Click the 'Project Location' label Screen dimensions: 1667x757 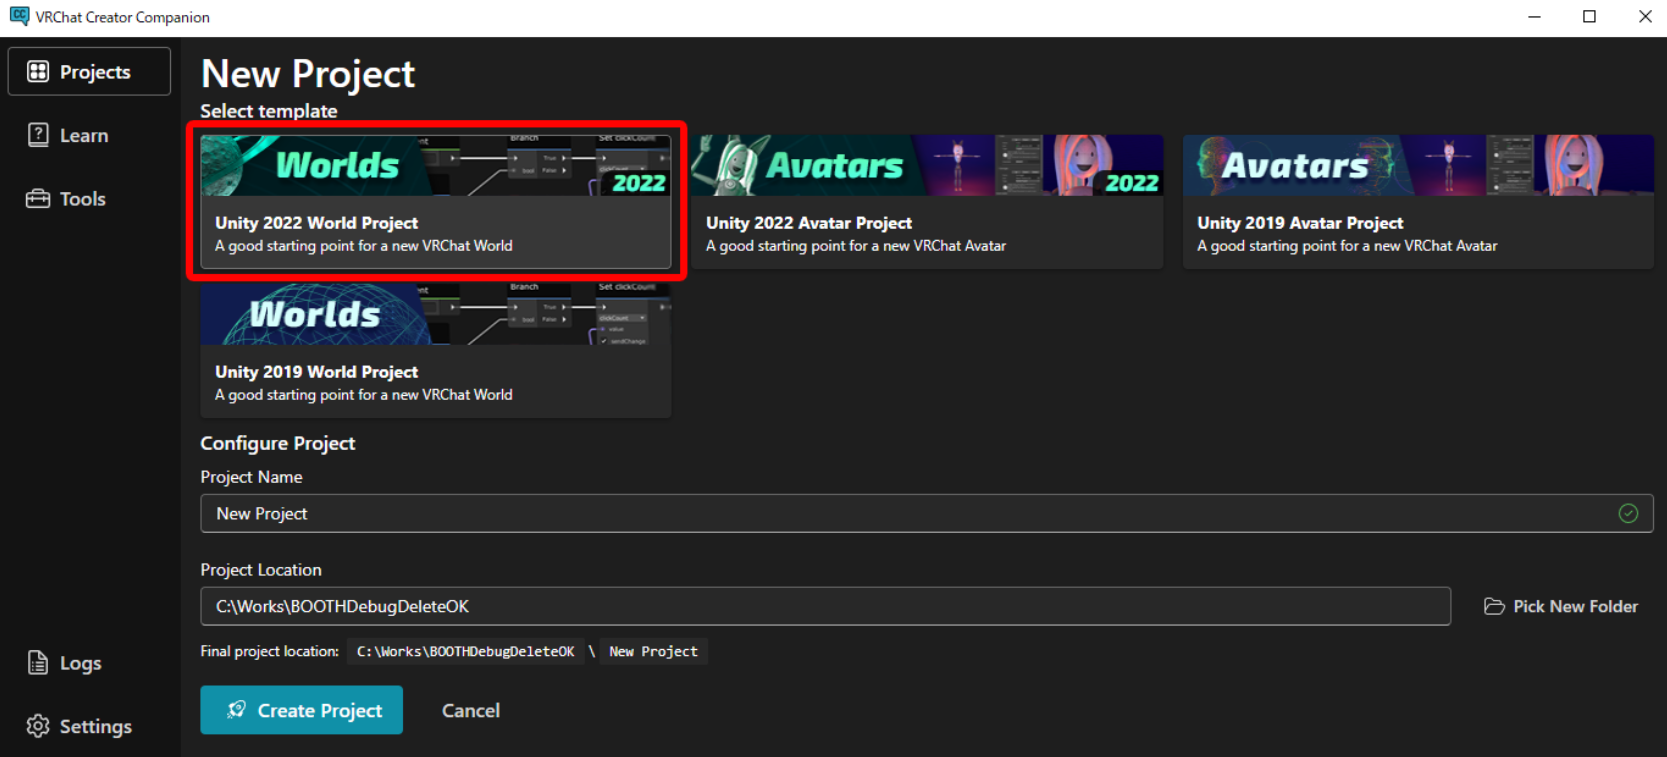(x=261, y=570)
